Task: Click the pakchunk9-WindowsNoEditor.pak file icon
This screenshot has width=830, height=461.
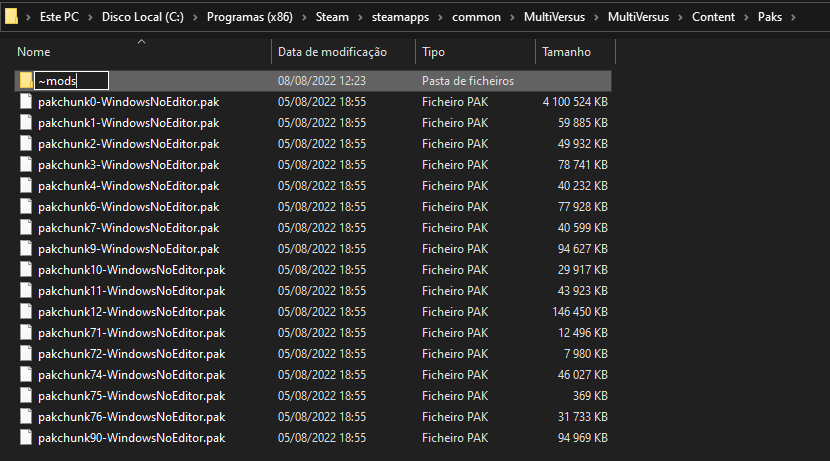Action: pyautogui.click(x=26, y=249)
